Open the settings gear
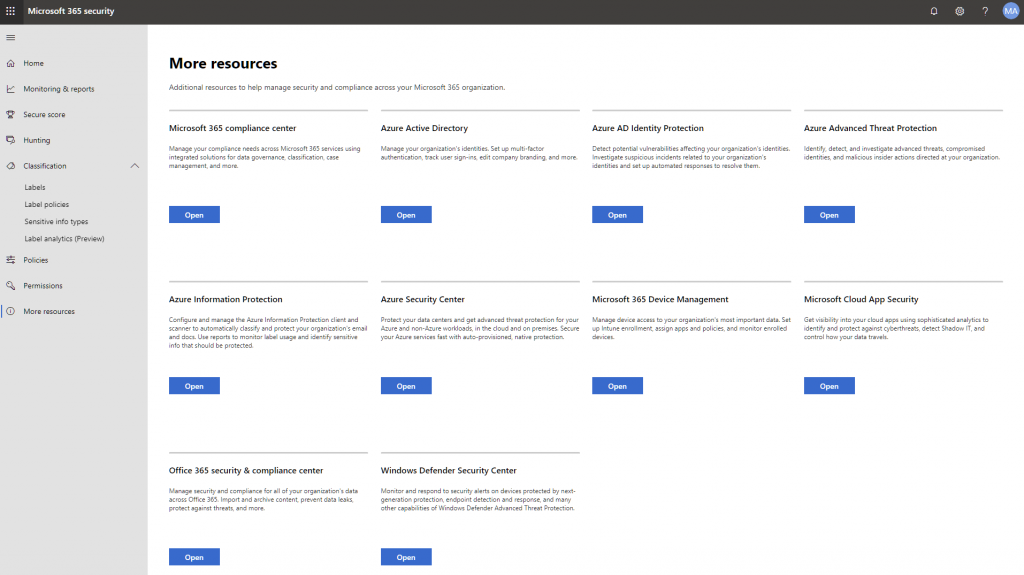The width and height of the screenshot is (1024, 575). [x=959, y=11]
